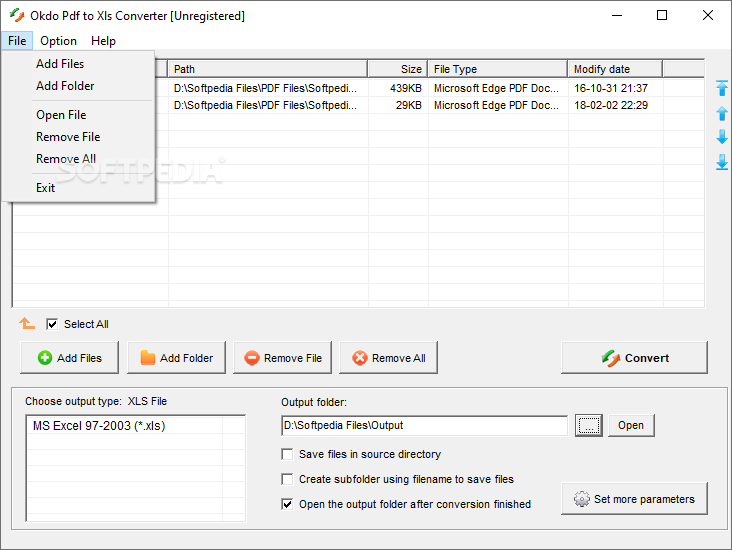Click Okdo app icon in title bar

[17, 15]
